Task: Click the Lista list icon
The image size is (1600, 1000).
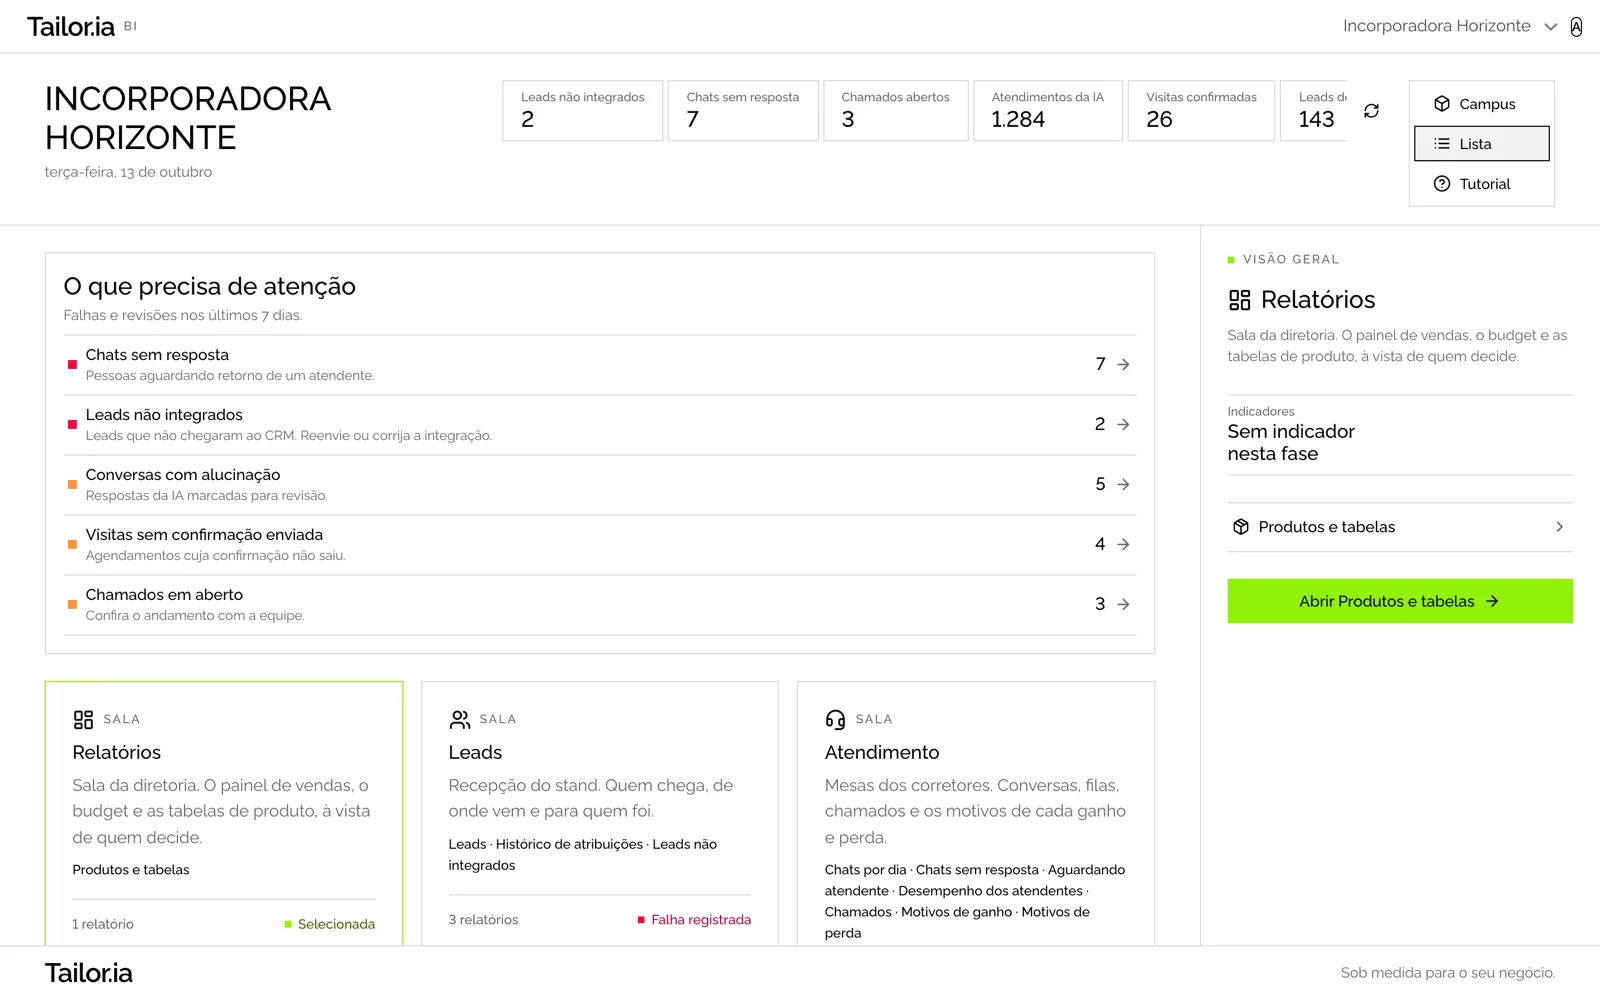Action: pos(1442,144)
